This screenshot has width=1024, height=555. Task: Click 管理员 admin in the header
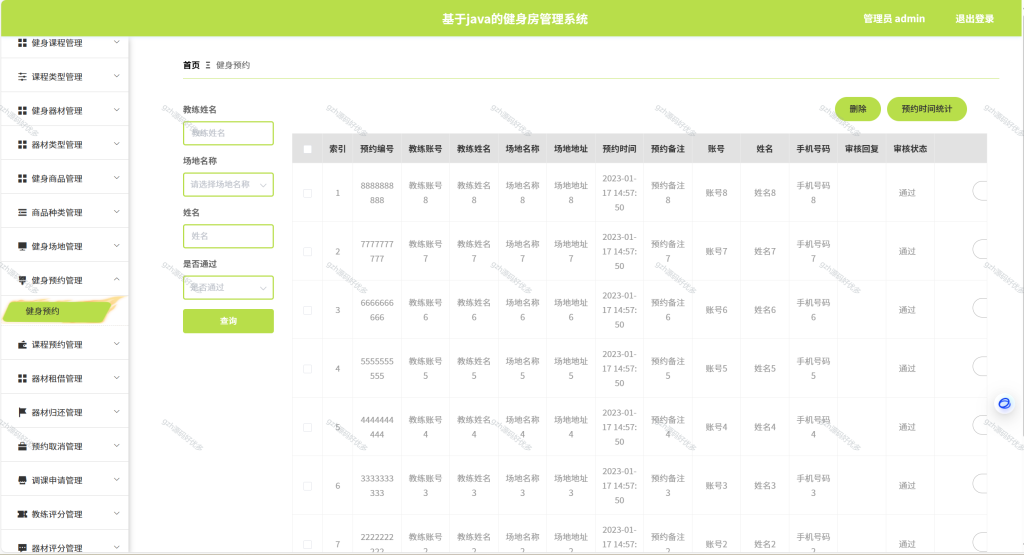pos(894,19)
